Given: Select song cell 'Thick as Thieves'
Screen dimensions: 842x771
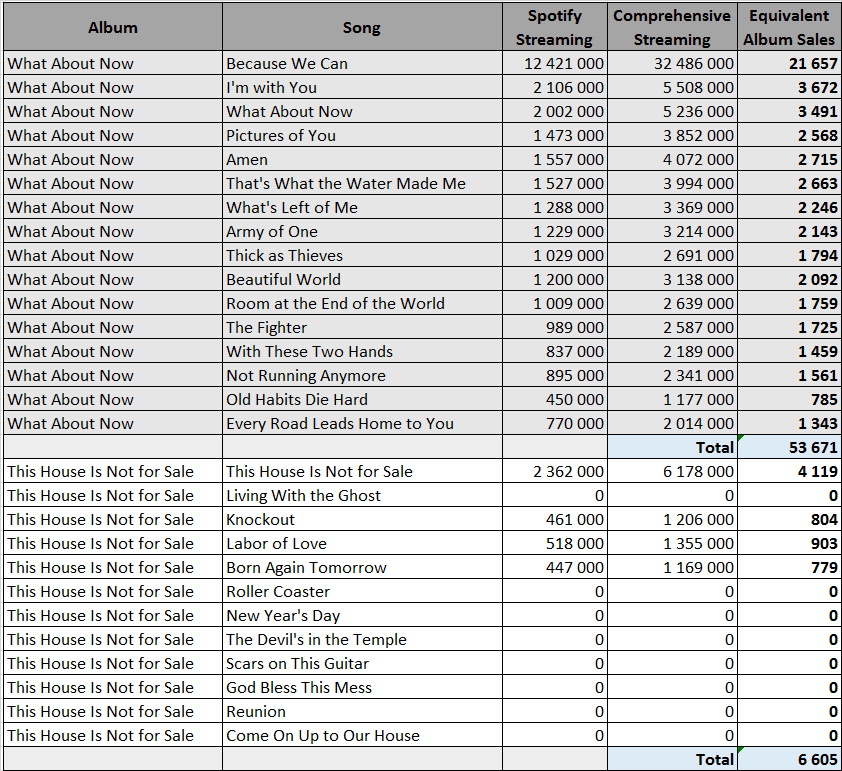Looking at the screenshot, I should (362, 256).
